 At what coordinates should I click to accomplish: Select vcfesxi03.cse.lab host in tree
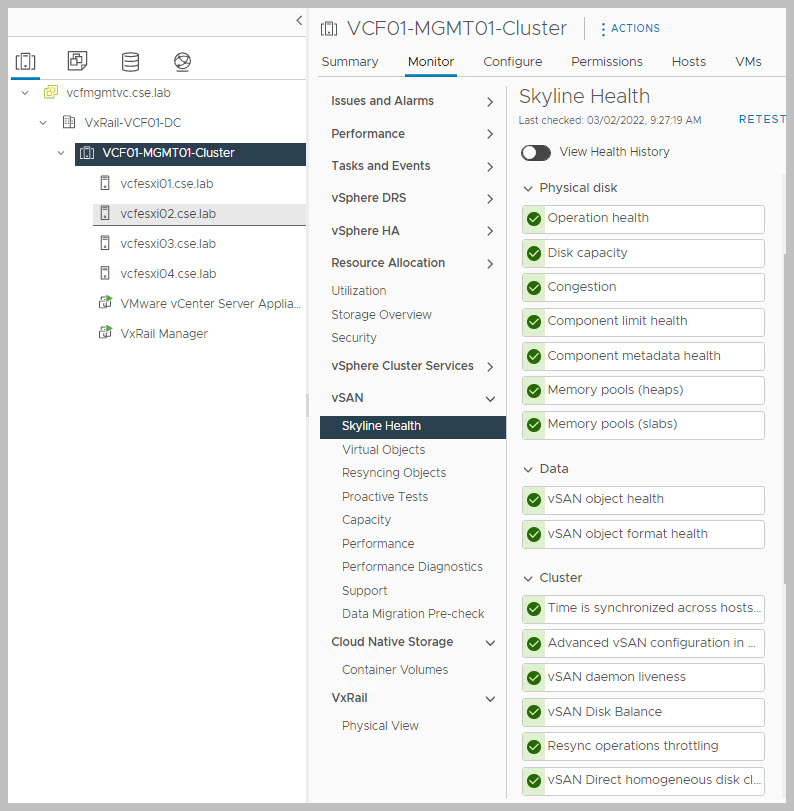pyautogui.click(x=167, y=244)
